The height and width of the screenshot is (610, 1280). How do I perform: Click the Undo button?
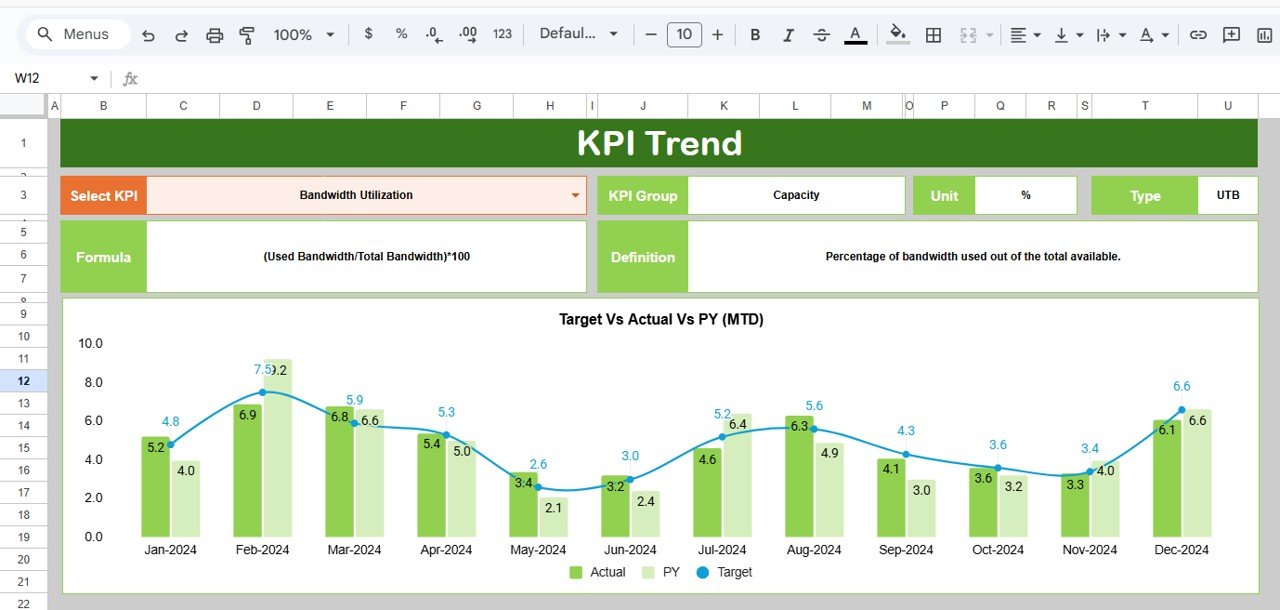coord(148,33)
